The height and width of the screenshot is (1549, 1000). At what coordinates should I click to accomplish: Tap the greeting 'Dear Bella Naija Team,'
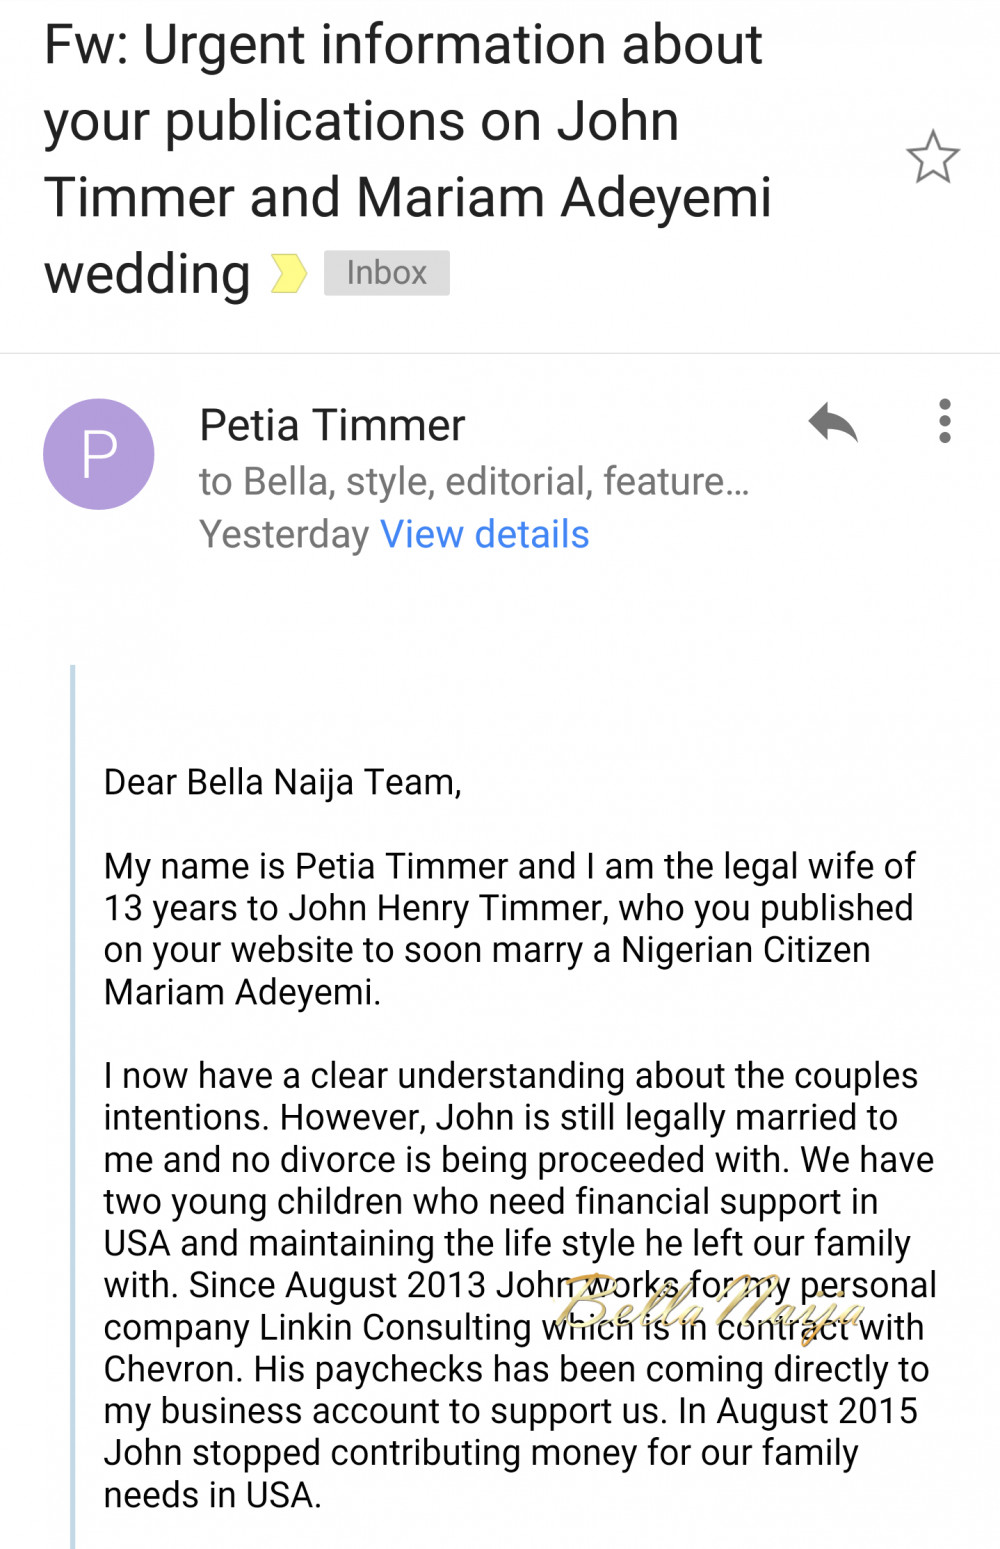(x=283, y=782)
